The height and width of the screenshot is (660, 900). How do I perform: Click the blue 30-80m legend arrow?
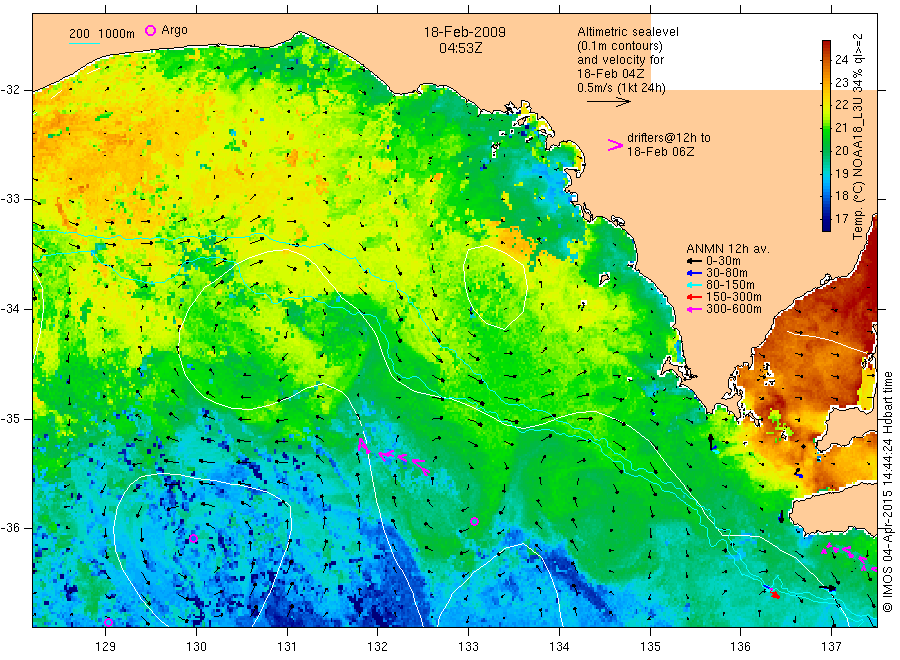tap(695, 273)
